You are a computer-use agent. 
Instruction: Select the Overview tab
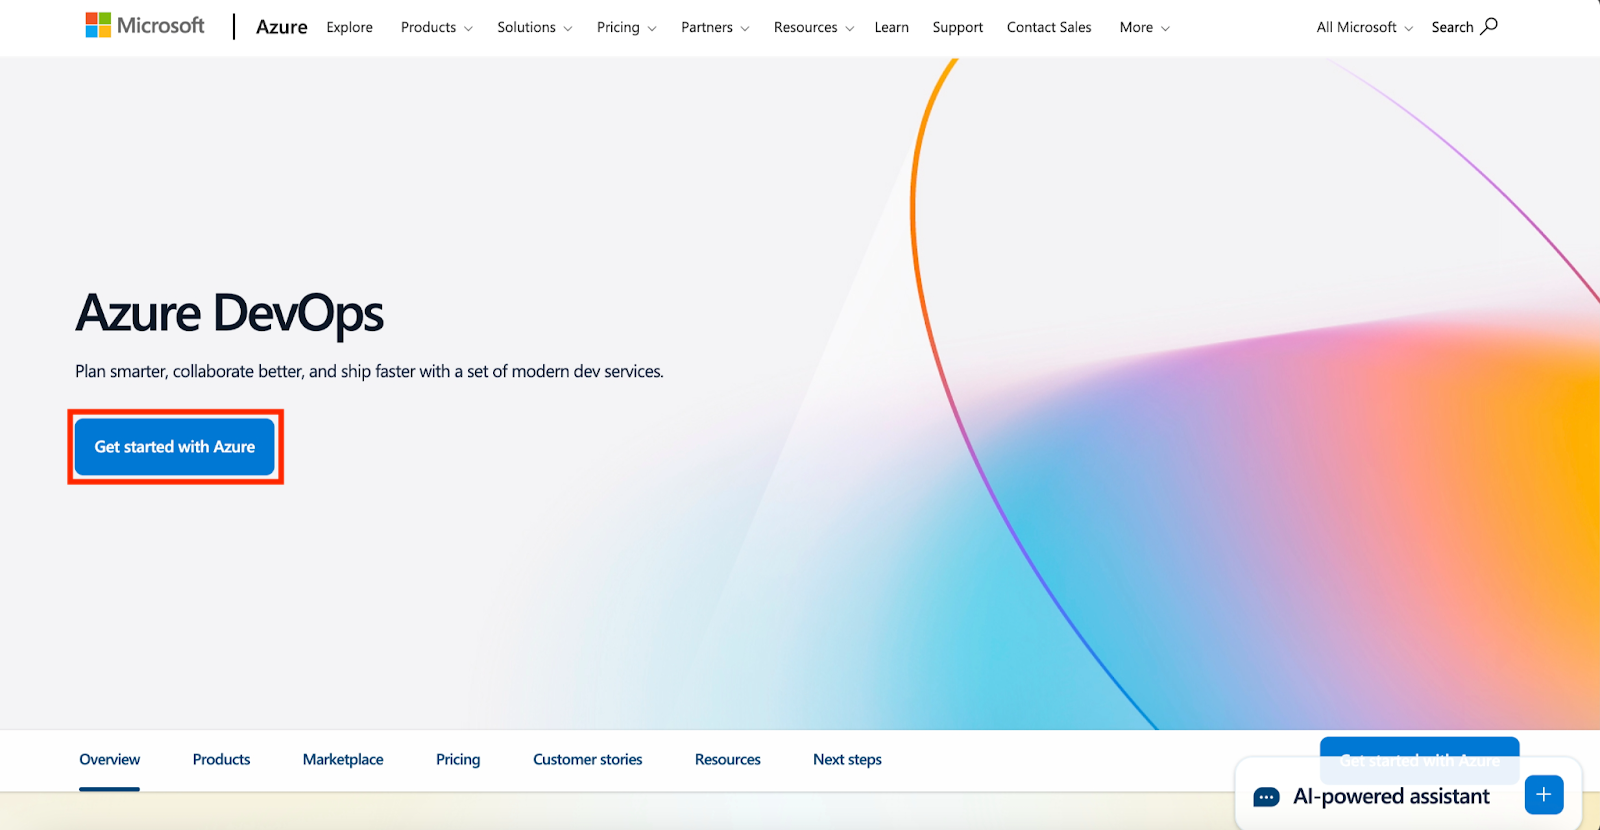pos(110,760)
